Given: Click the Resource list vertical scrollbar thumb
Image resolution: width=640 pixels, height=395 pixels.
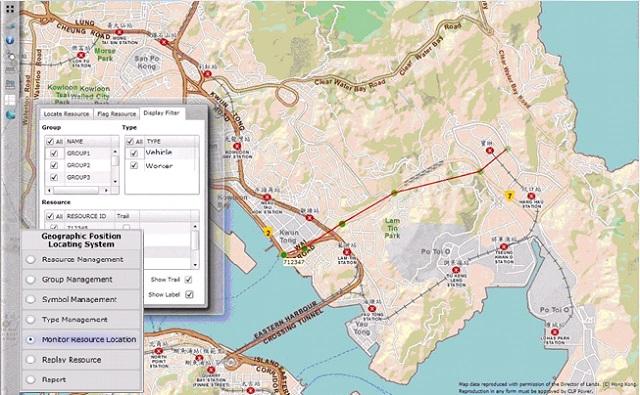Looking at the screenshot, I should click(195, 240).
